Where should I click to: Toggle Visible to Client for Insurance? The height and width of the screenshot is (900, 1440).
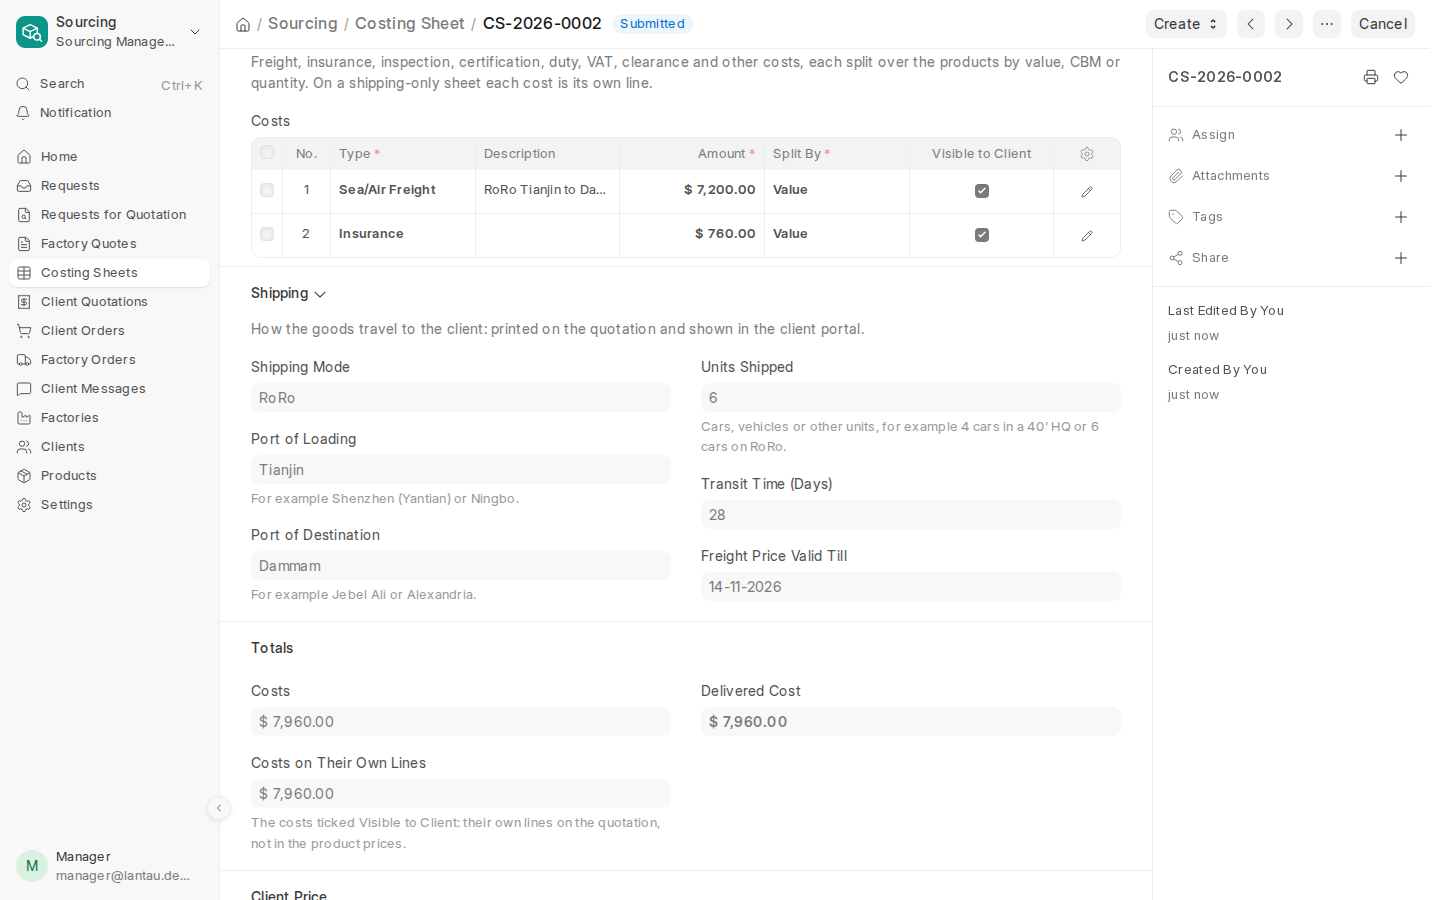click(x=982, y=235)
